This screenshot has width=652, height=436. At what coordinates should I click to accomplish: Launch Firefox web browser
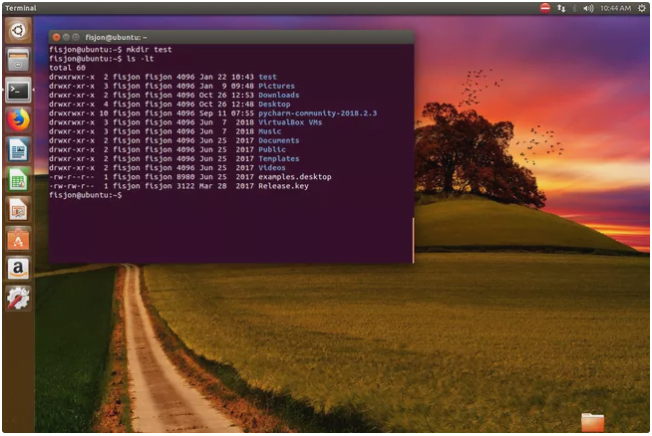pyautogui.click(x=18, y=120)
